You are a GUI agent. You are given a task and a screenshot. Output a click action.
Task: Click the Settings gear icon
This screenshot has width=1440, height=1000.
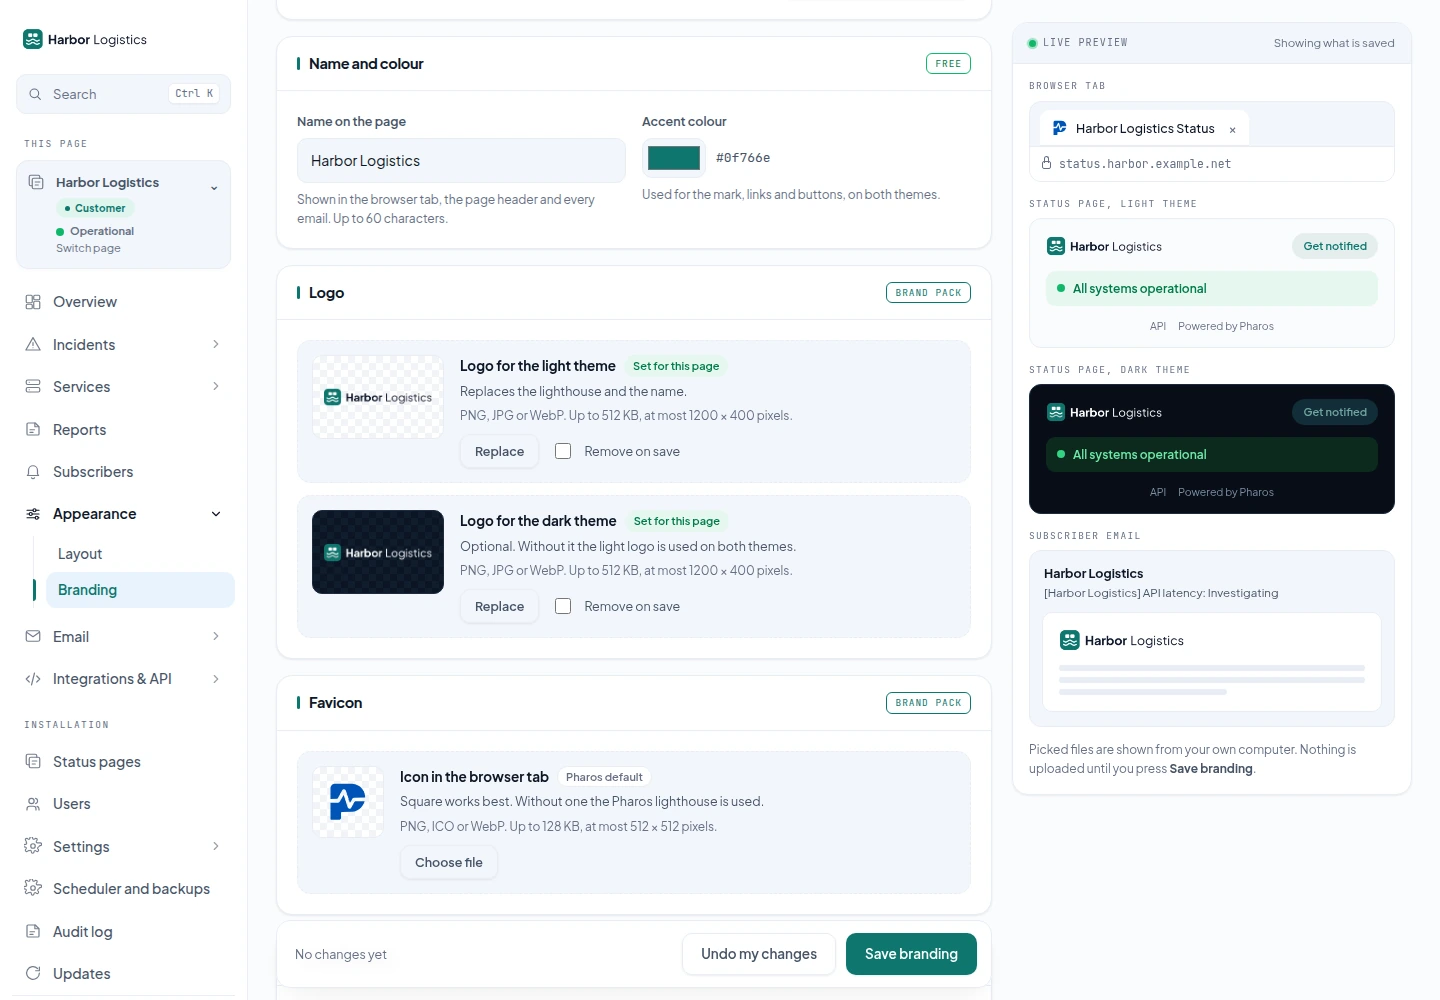pyautogui.click(x=33, y=846)
